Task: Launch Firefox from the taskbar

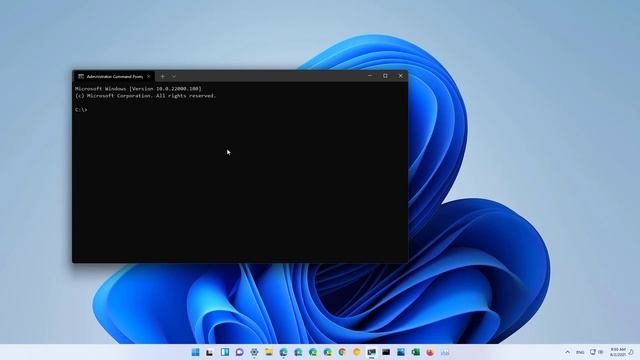Action: tap(430, 352)
